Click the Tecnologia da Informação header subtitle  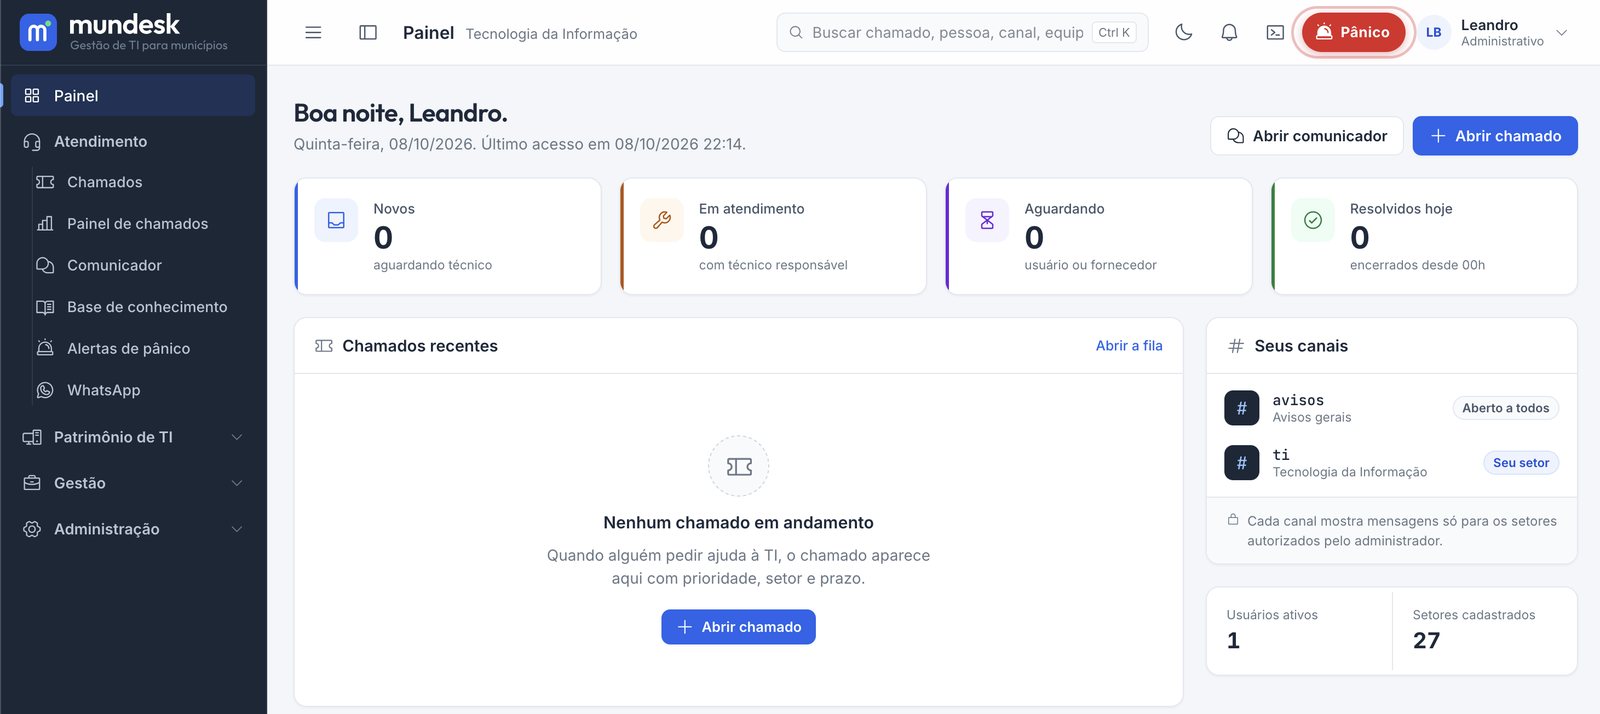551,34
